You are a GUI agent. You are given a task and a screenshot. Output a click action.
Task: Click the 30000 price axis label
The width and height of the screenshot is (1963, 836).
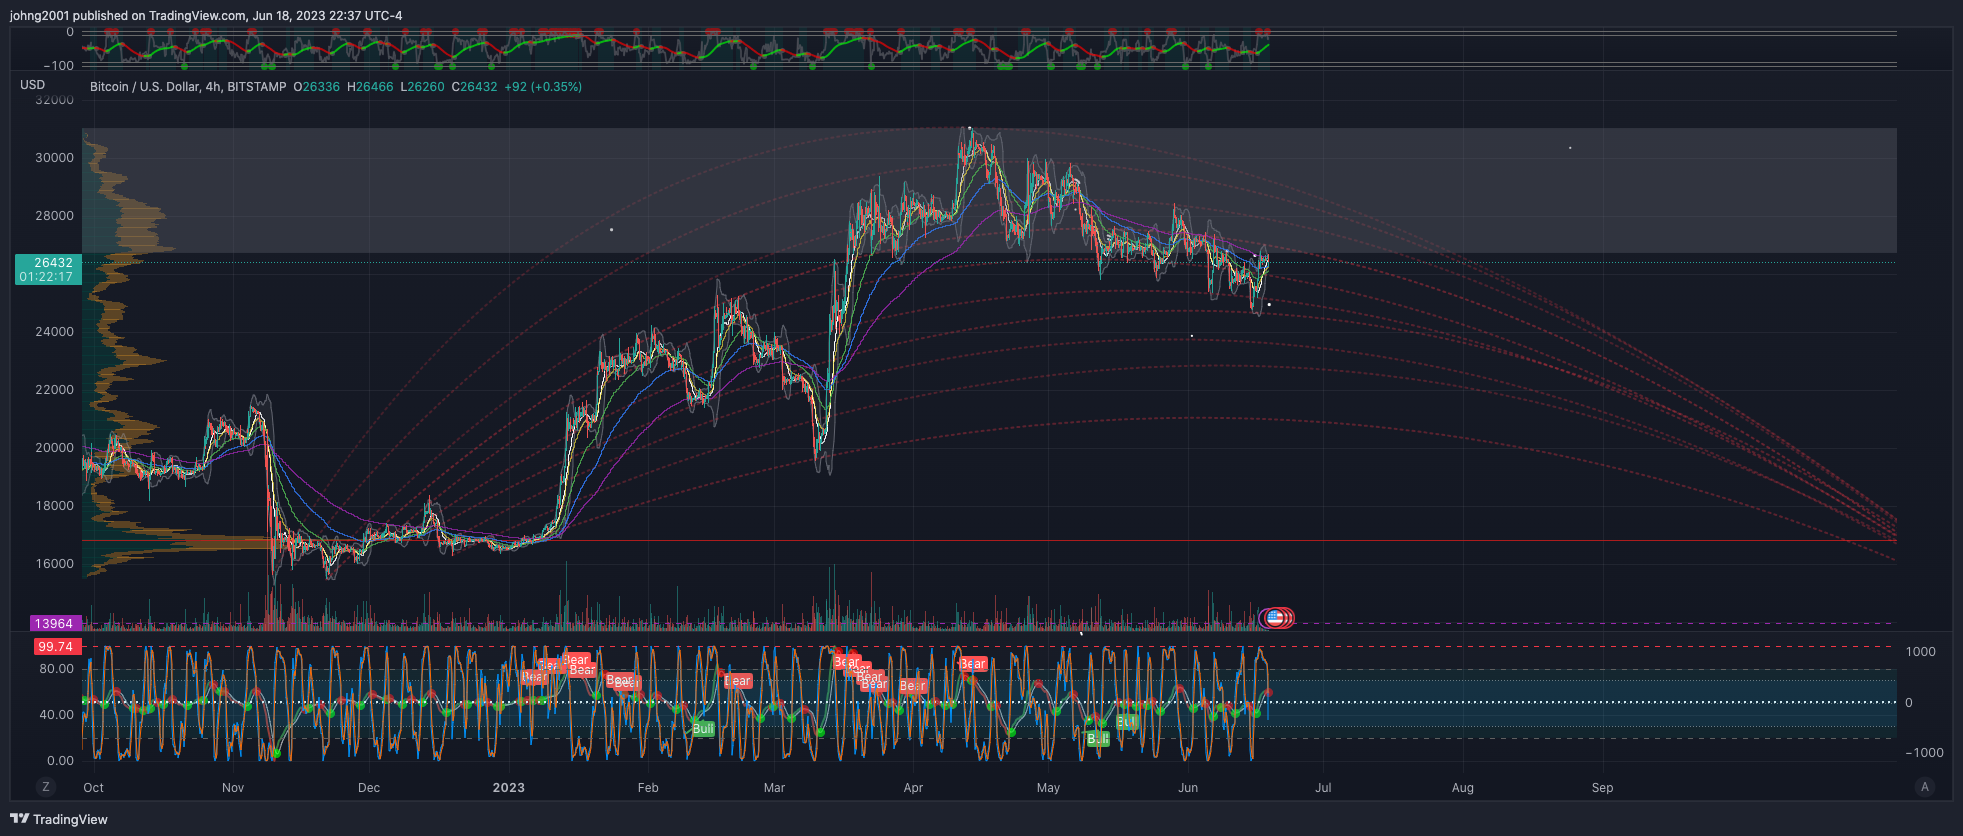click(55, 158)
